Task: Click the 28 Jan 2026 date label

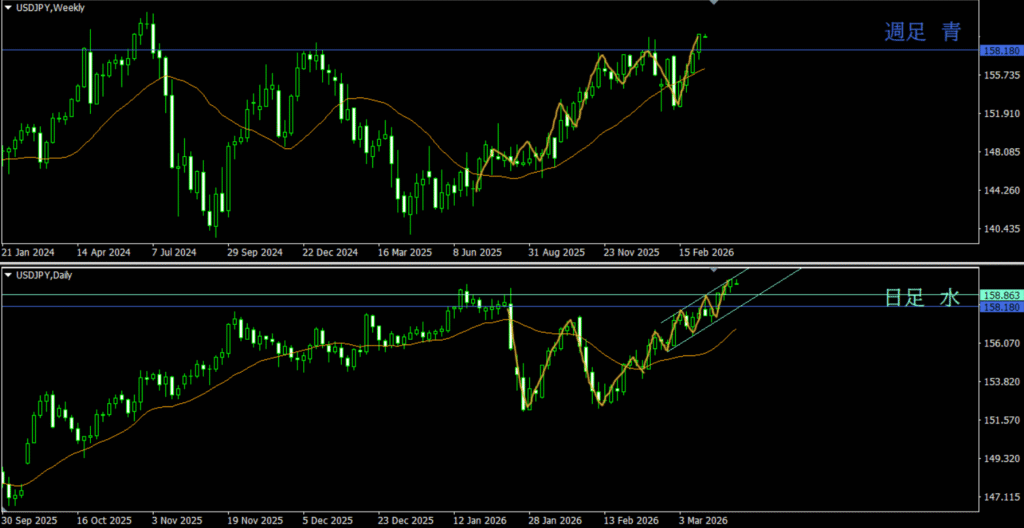Action: (555, 521)
